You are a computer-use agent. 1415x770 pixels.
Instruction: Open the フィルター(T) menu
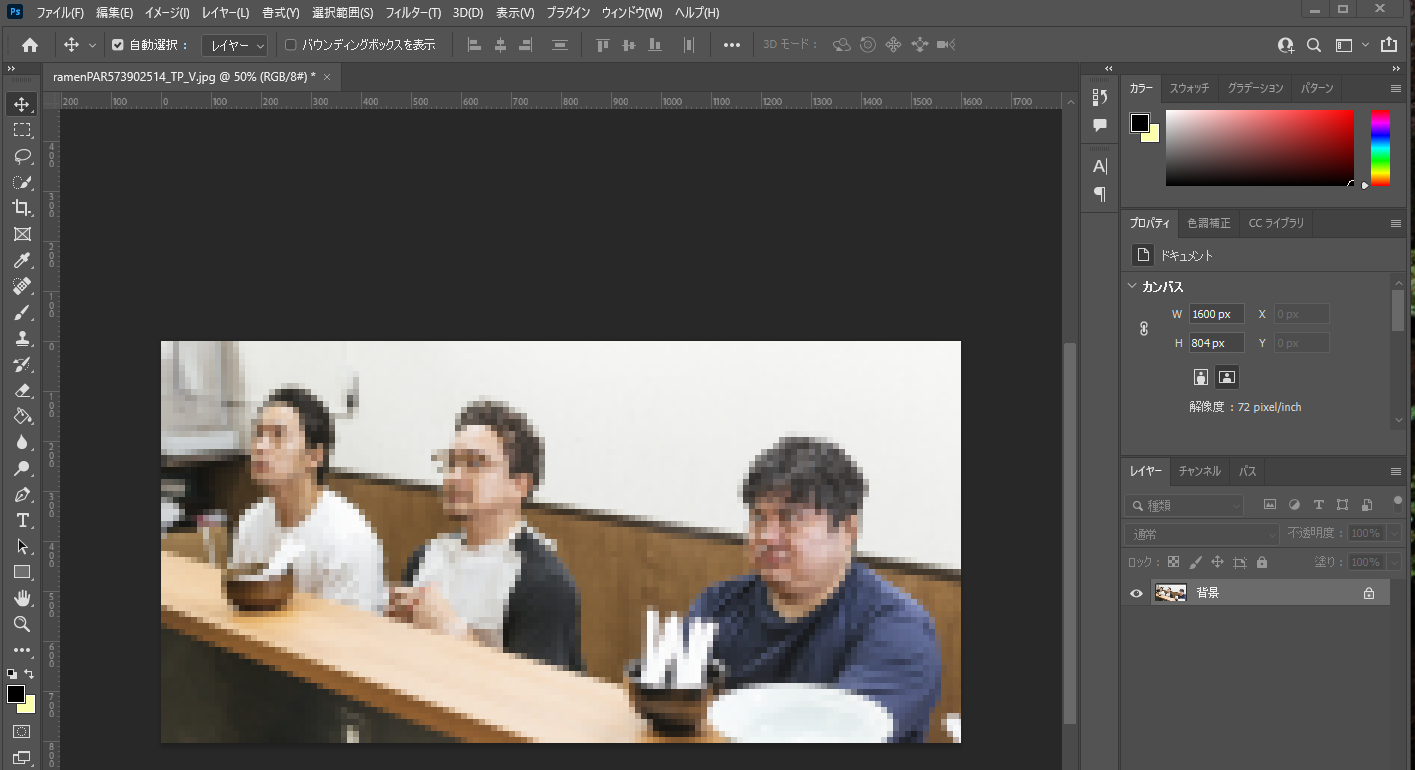[413, 13]
